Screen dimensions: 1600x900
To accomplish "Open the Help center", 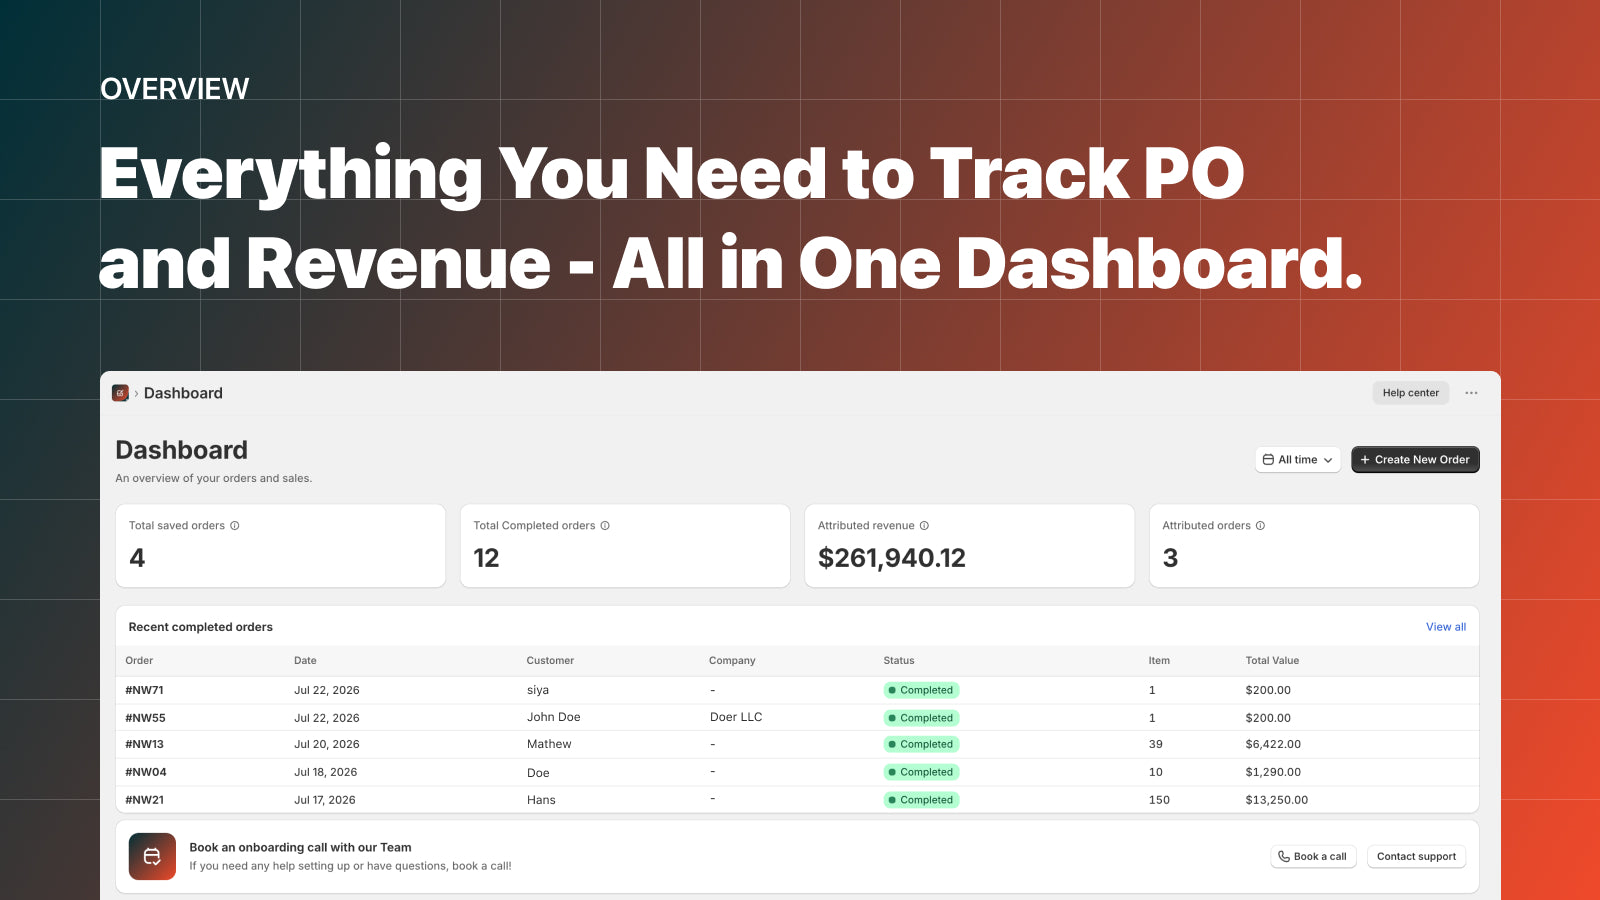I will click(1410, 393).
